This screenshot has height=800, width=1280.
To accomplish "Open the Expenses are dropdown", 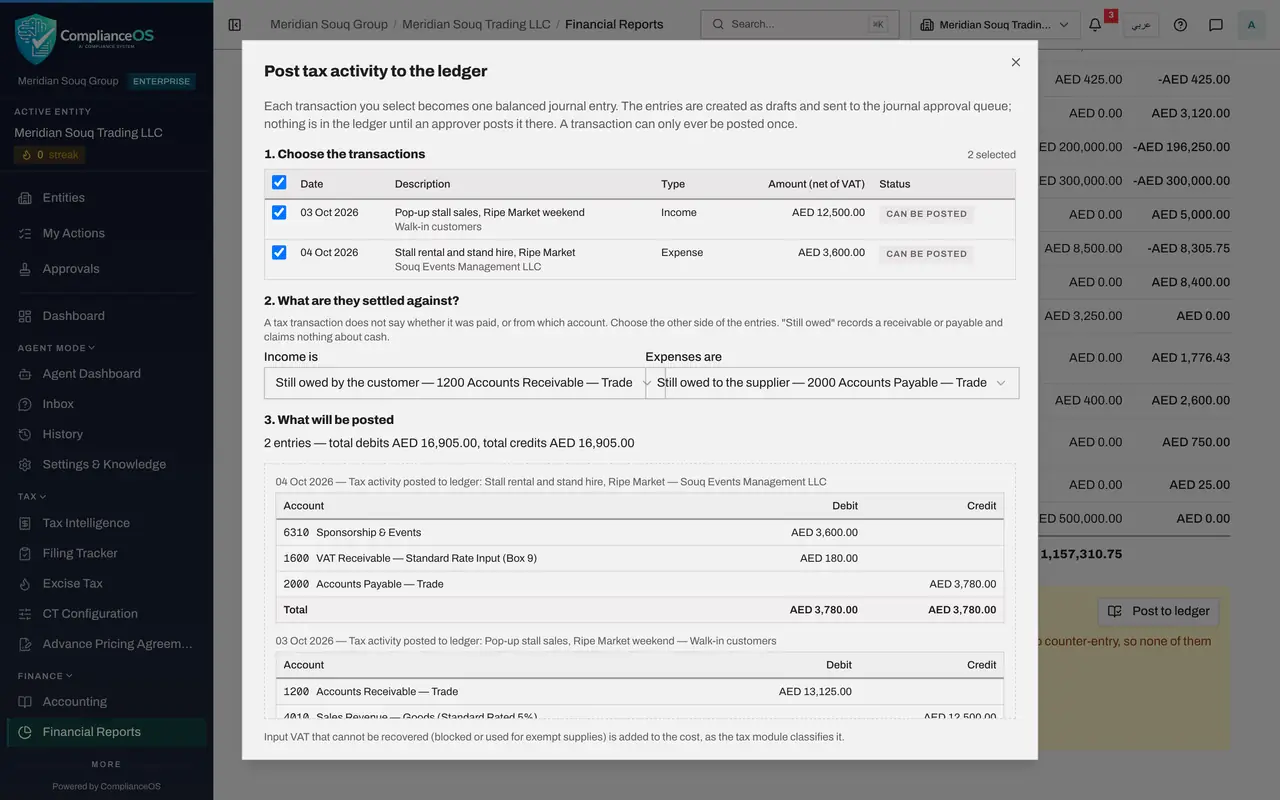I will click(x=832, y=383).
